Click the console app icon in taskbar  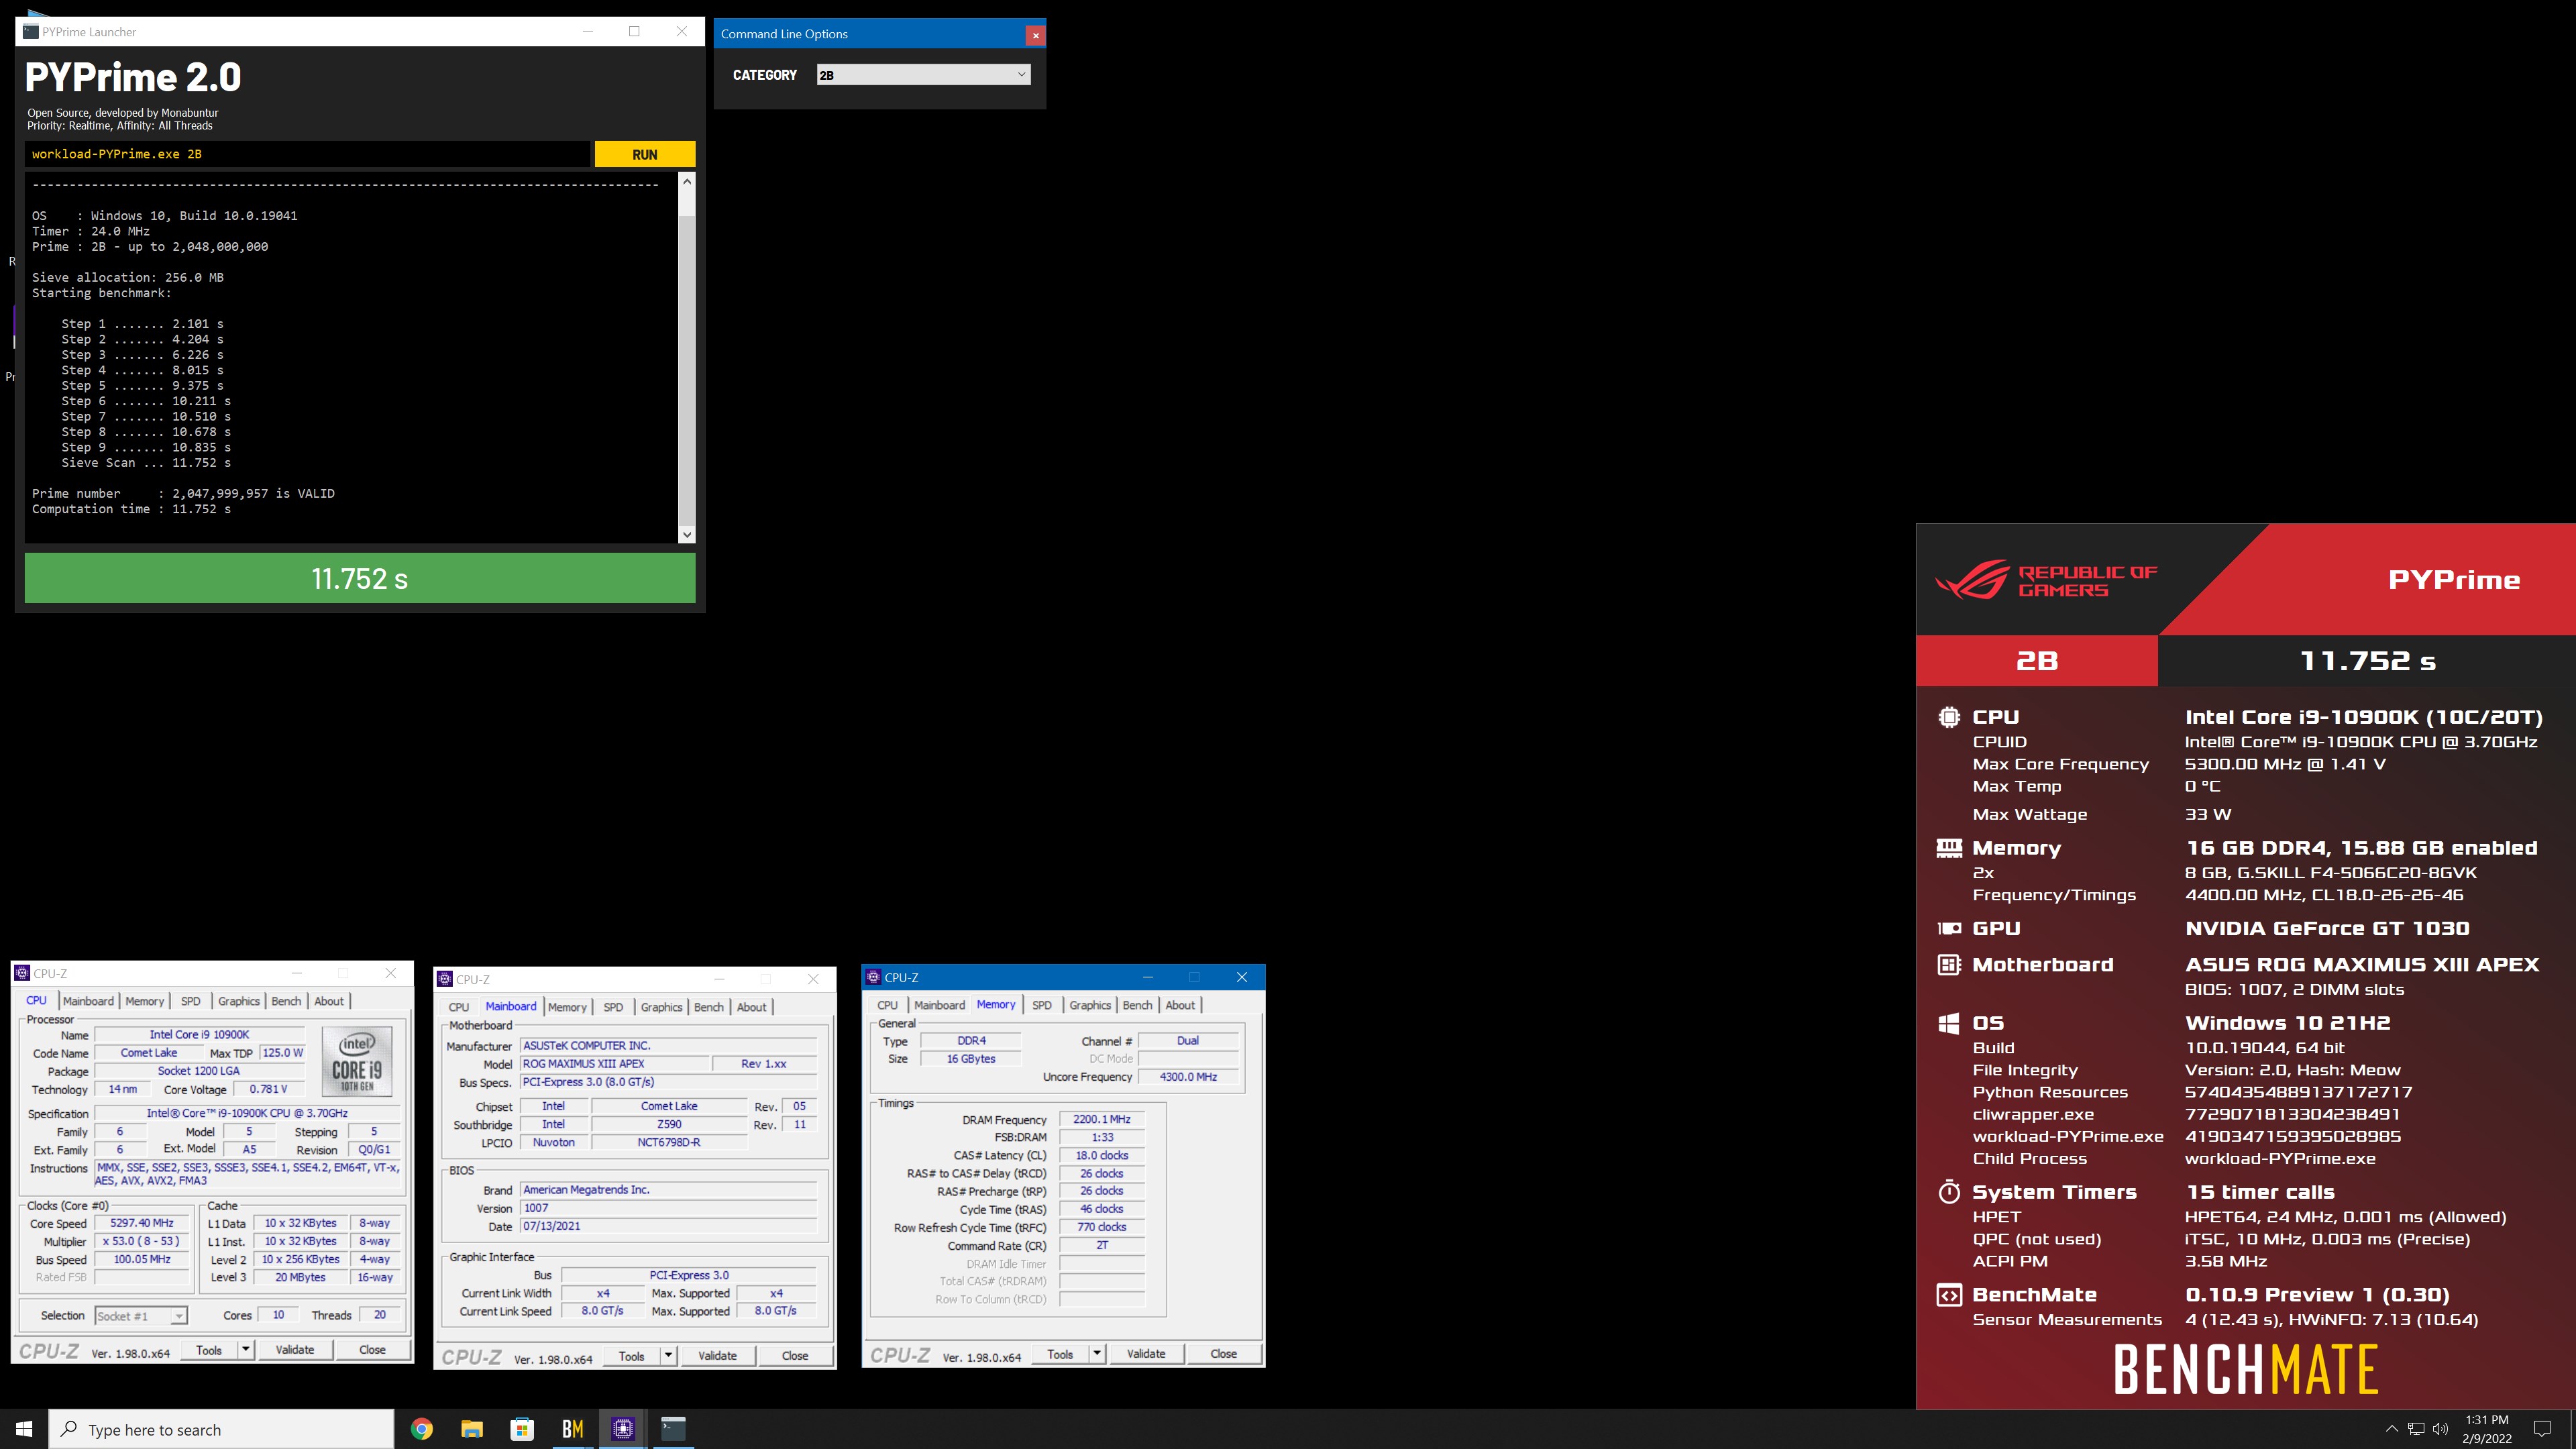click(x=673, y=1430)
